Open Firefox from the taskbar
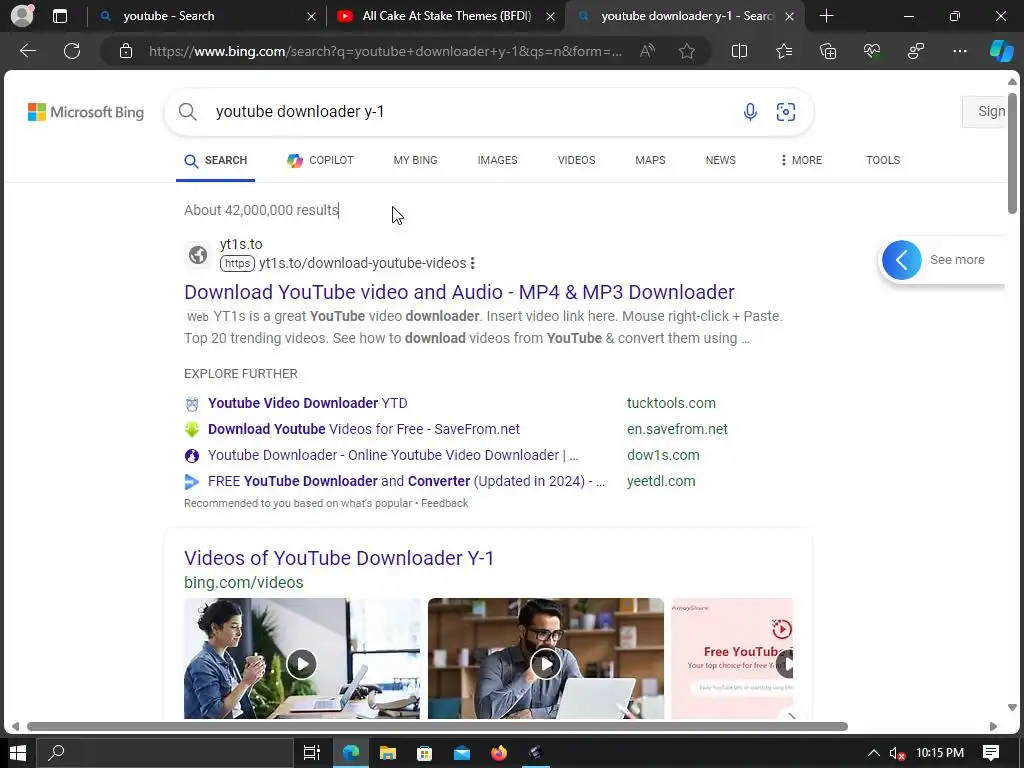 499,753
